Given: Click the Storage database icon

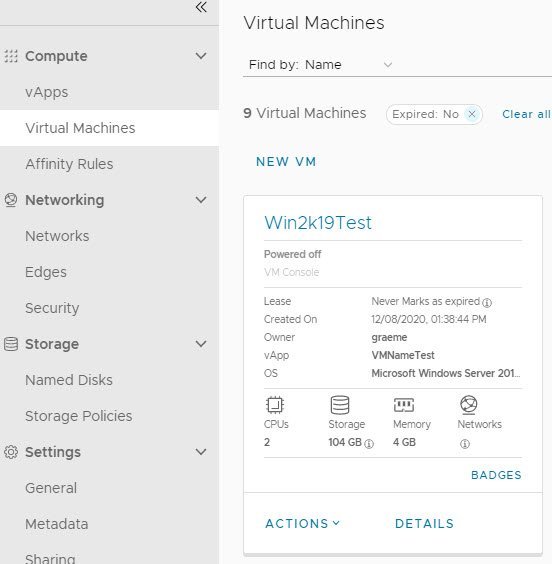Looking at the screenshot, I should [11, 344].
